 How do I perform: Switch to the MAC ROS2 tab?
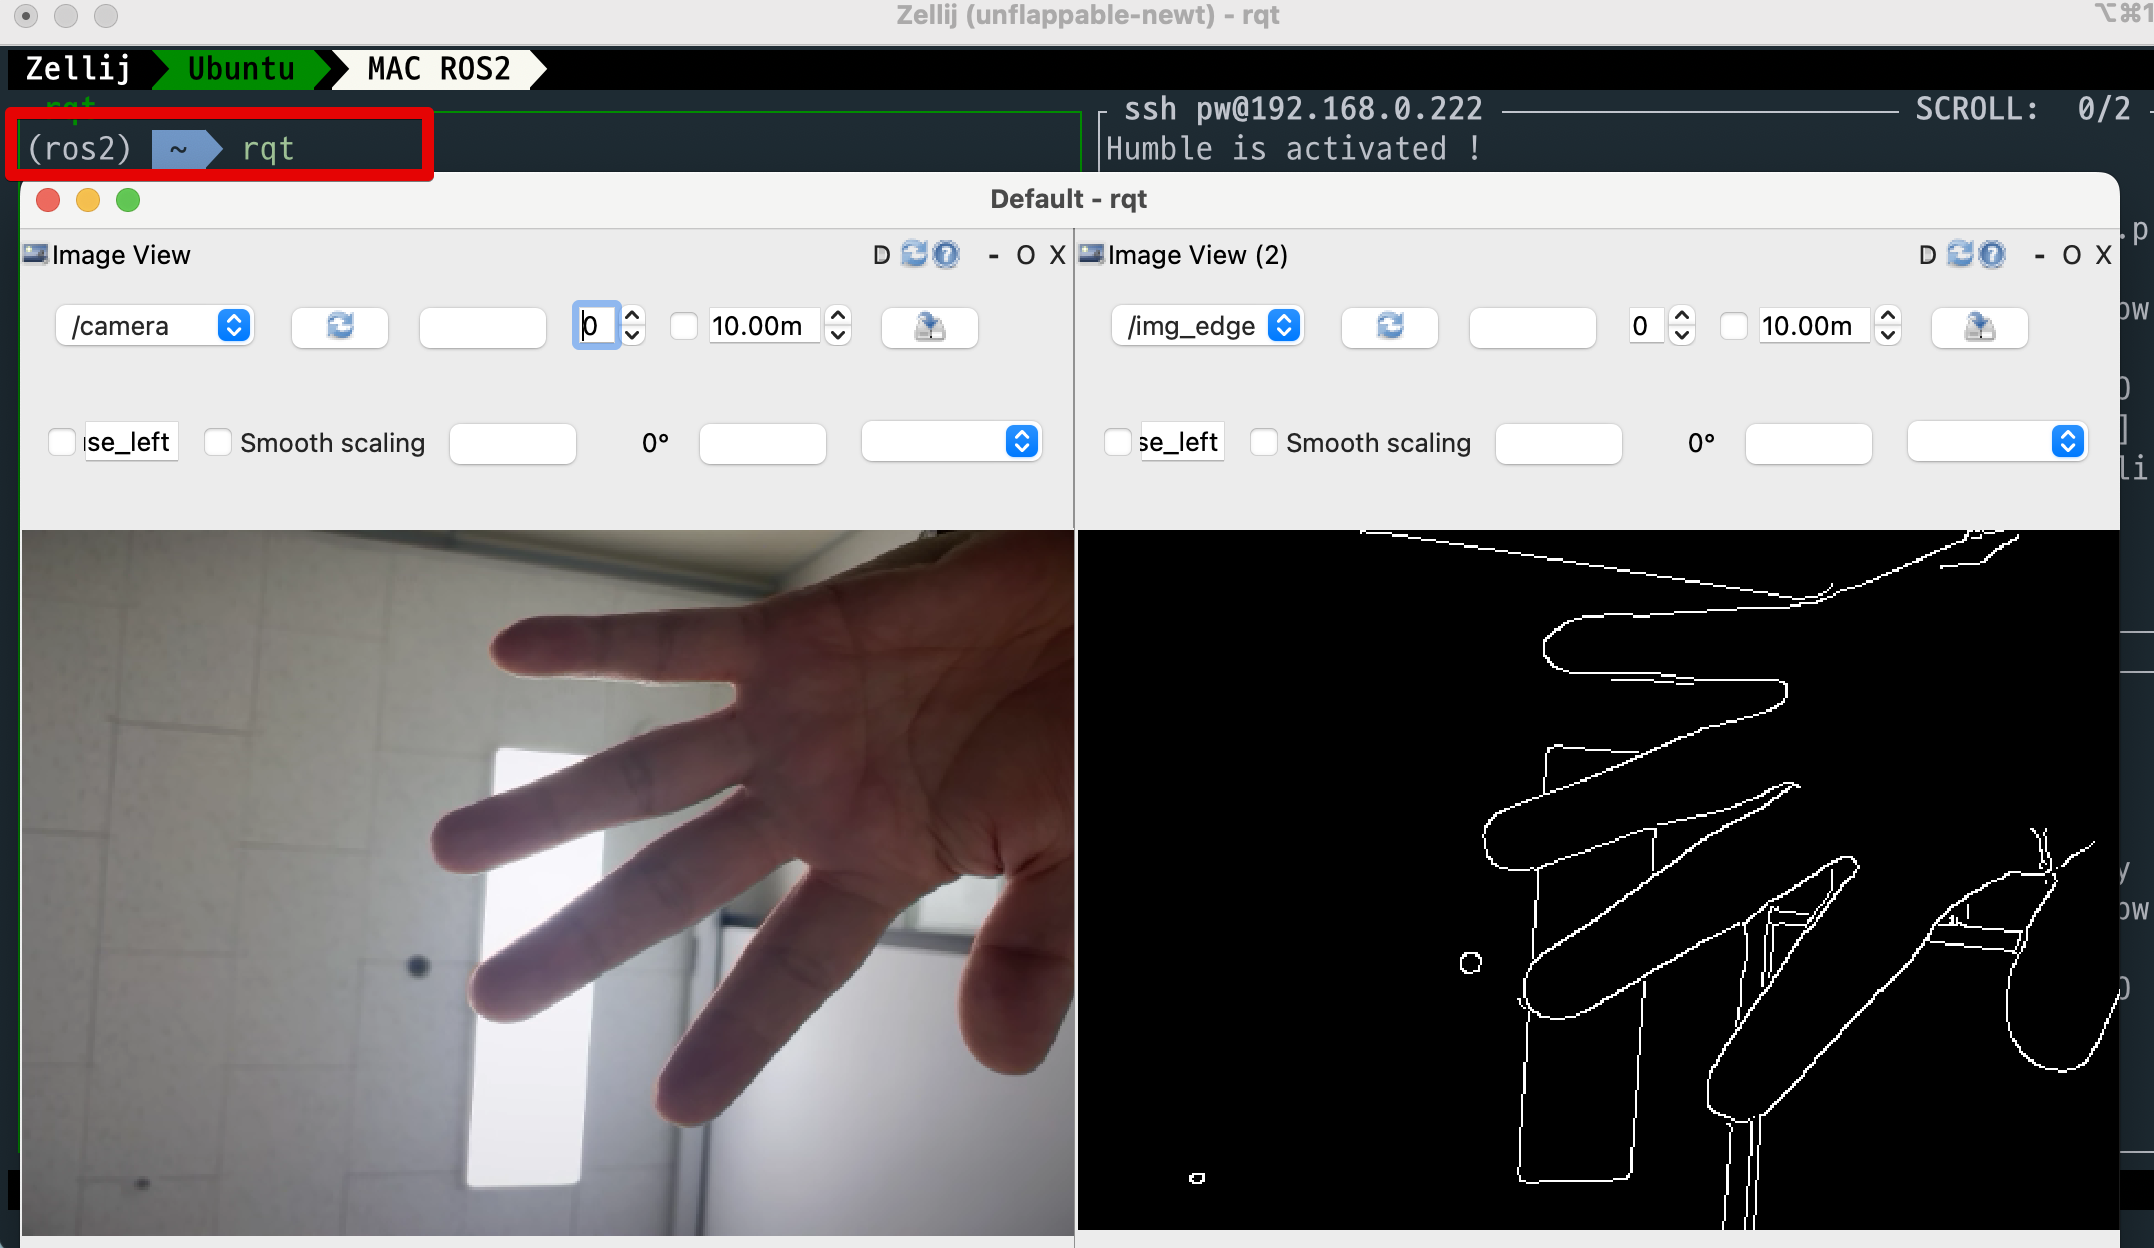coord(438,69)
